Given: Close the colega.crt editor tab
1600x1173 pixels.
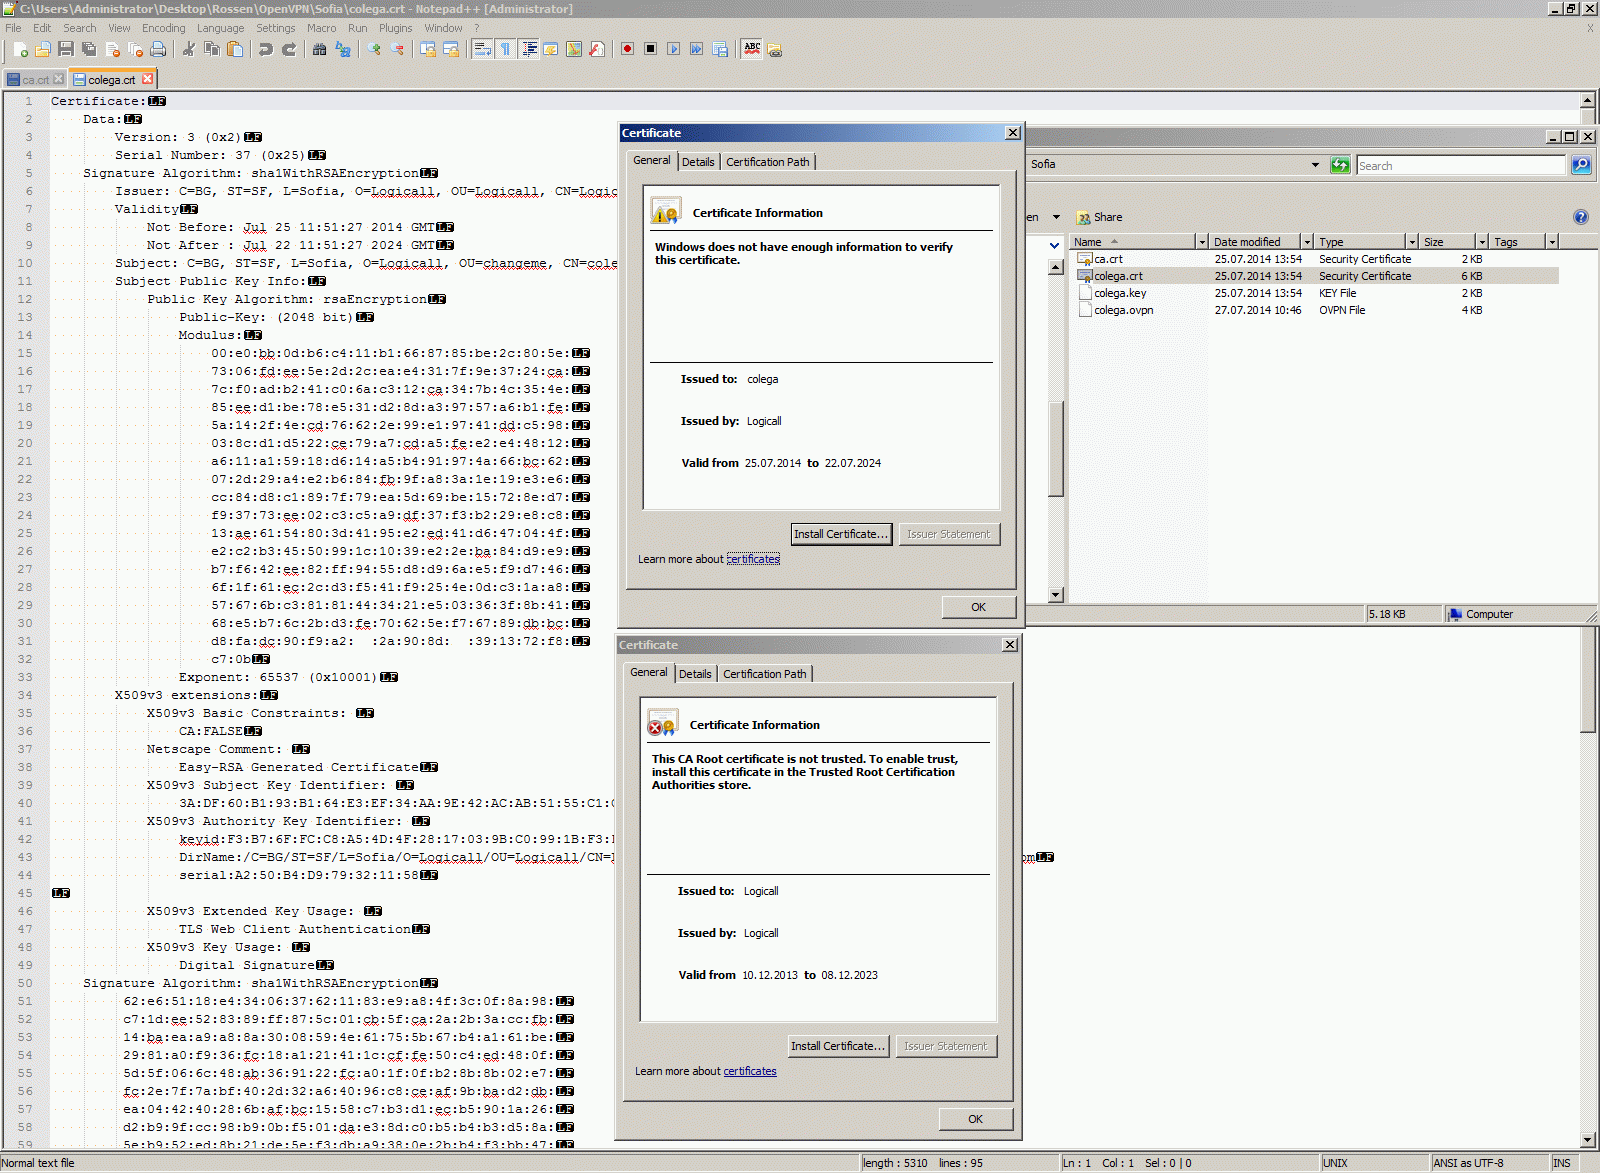Looking at the screenshot, I should 148,79.
